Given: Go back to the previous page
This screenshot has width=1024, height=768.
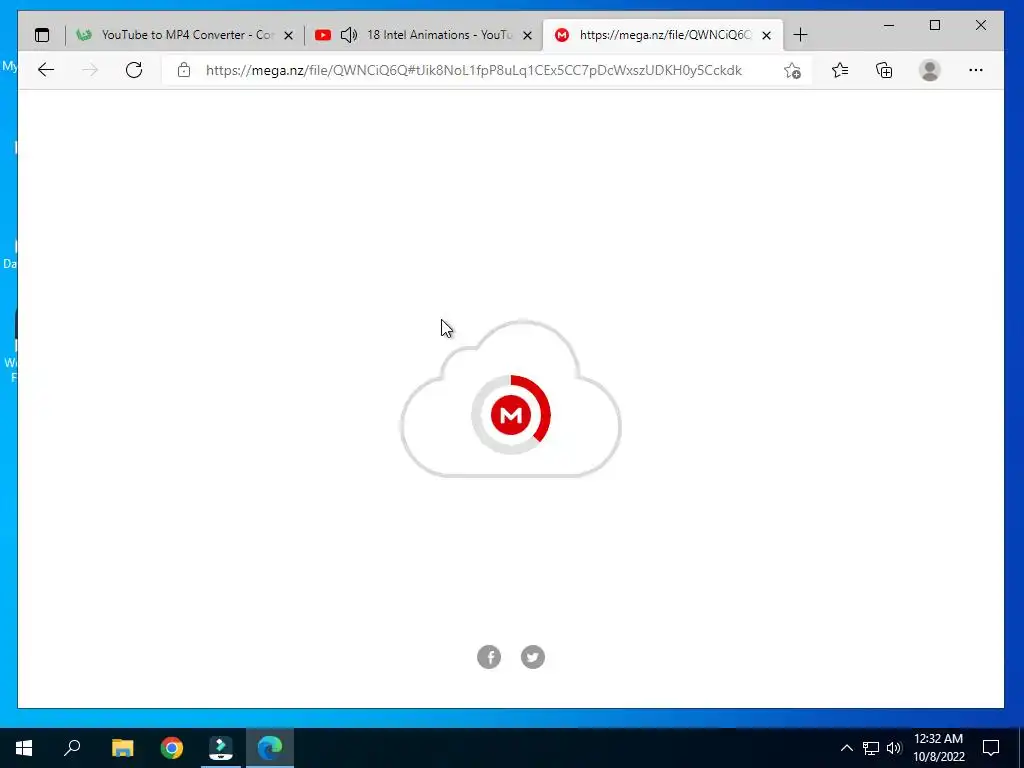Looking at the screenshot, I should 46,70.
